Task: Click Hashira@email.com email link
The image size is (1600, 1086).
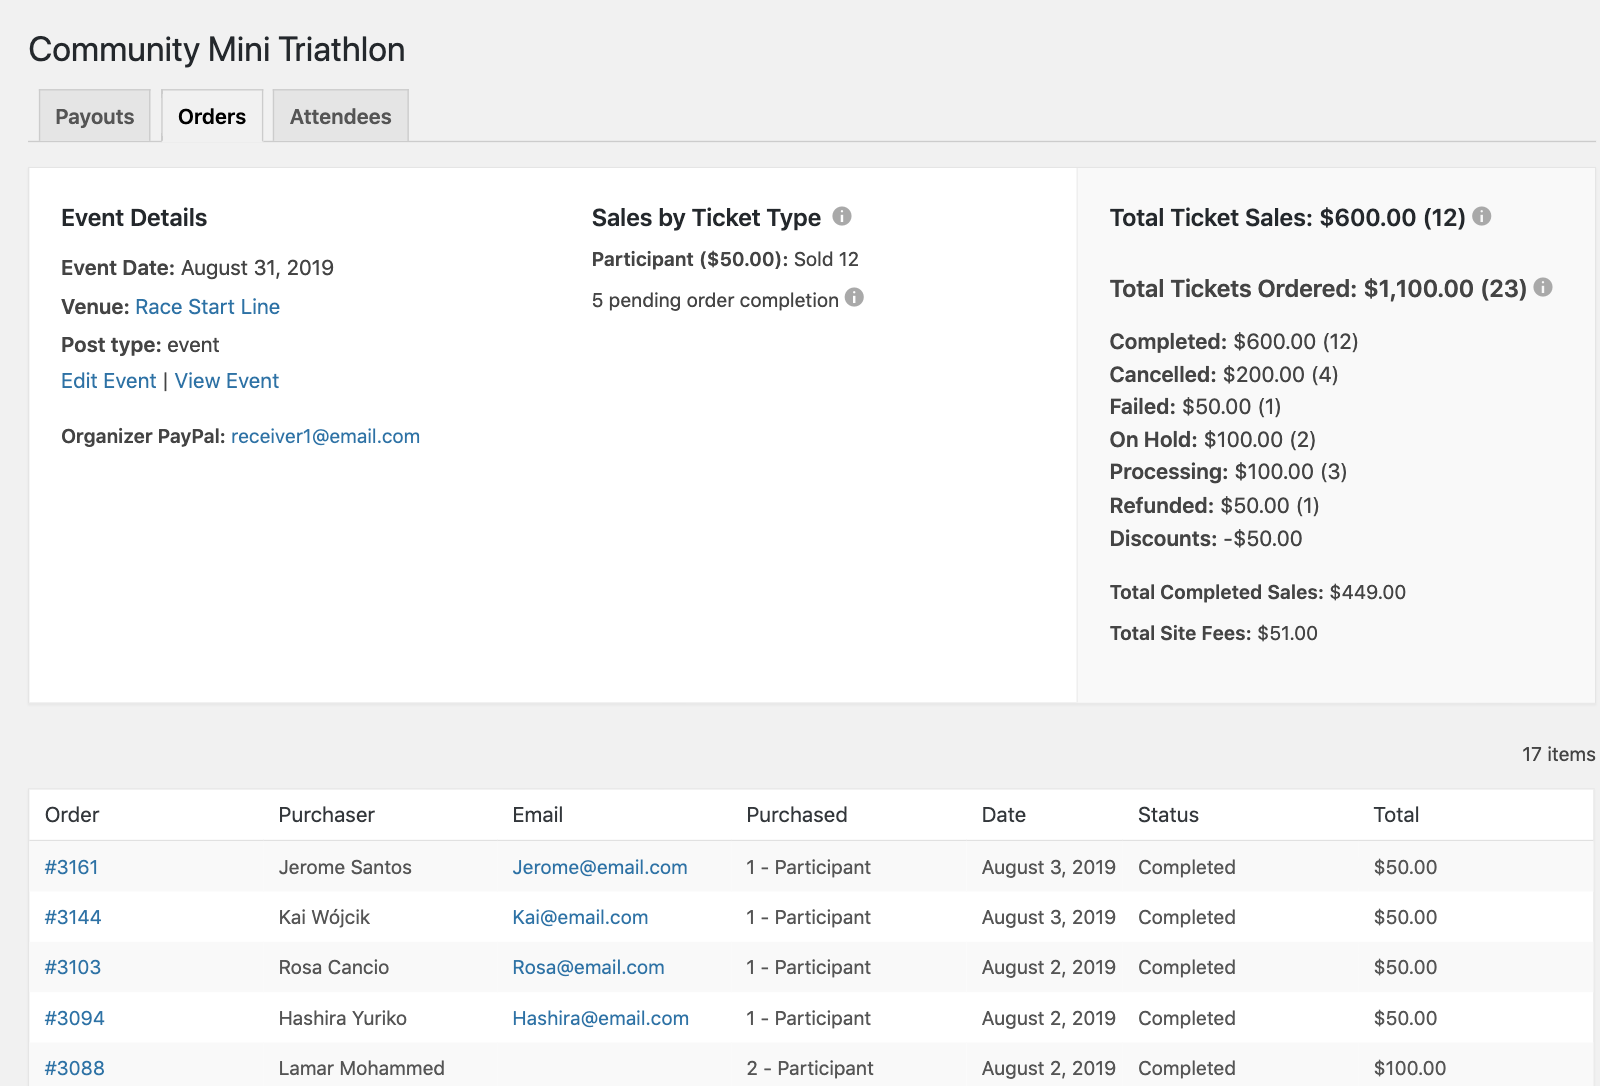Action: click(600, 1018)
